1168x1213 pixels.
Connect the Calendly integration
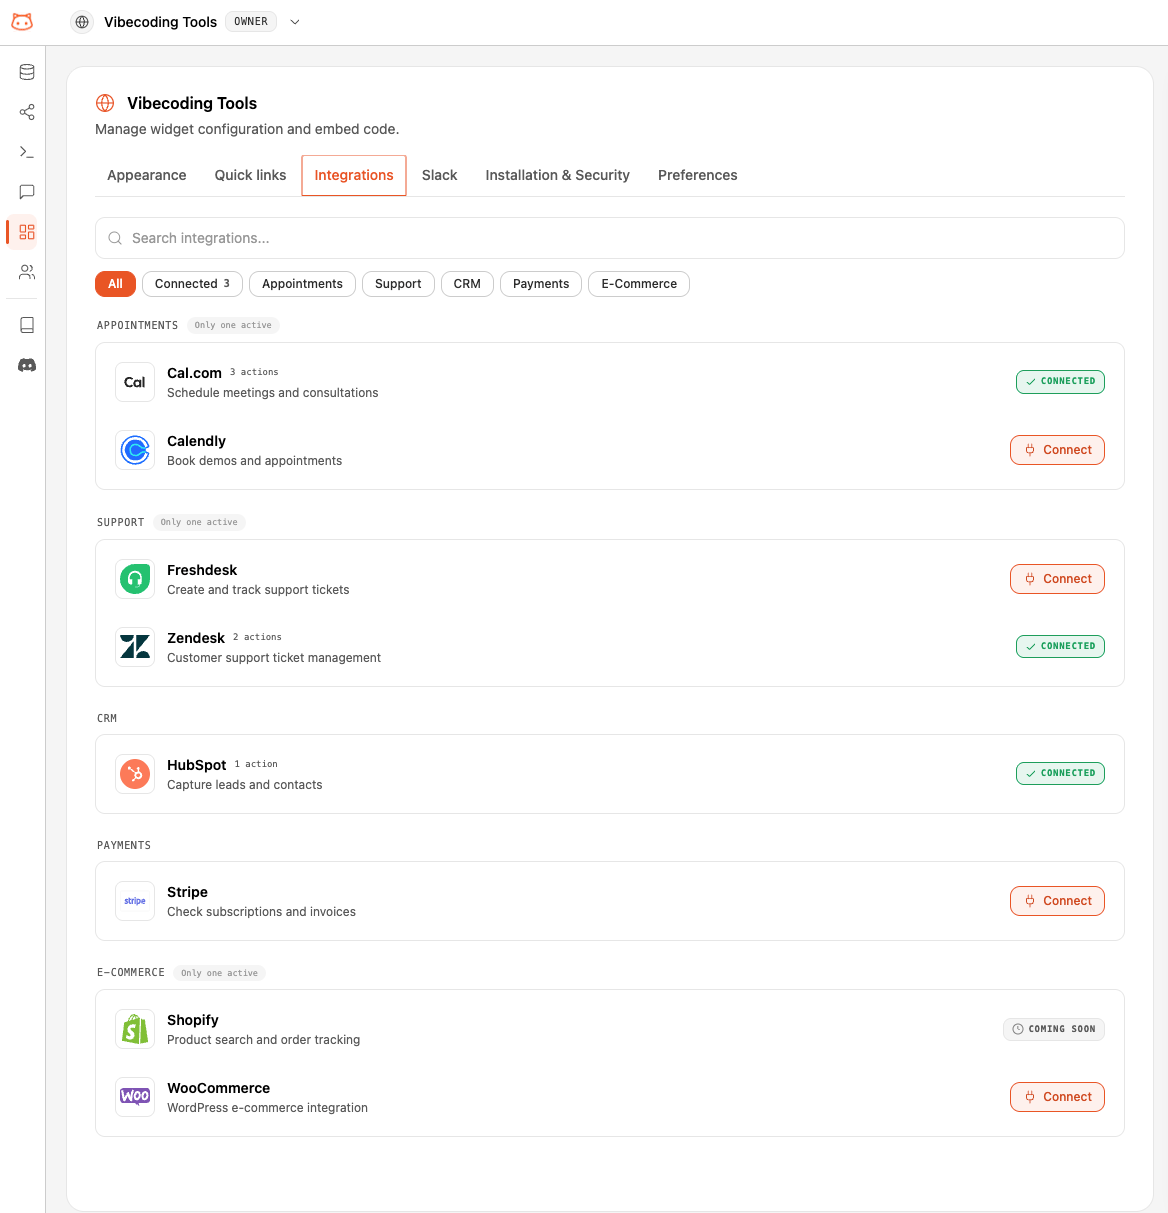pos(1057,450)
